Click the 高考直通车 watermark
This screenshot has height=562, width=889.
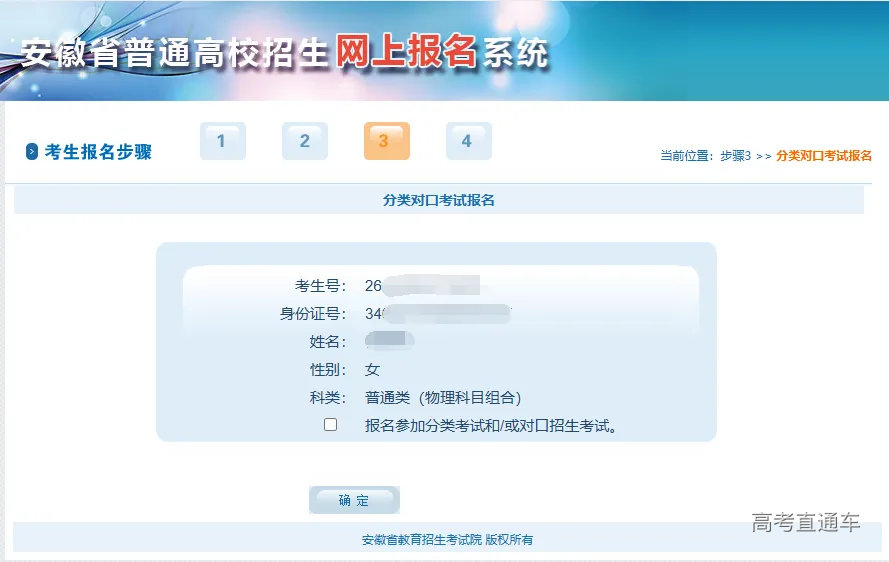click(806, 522)
